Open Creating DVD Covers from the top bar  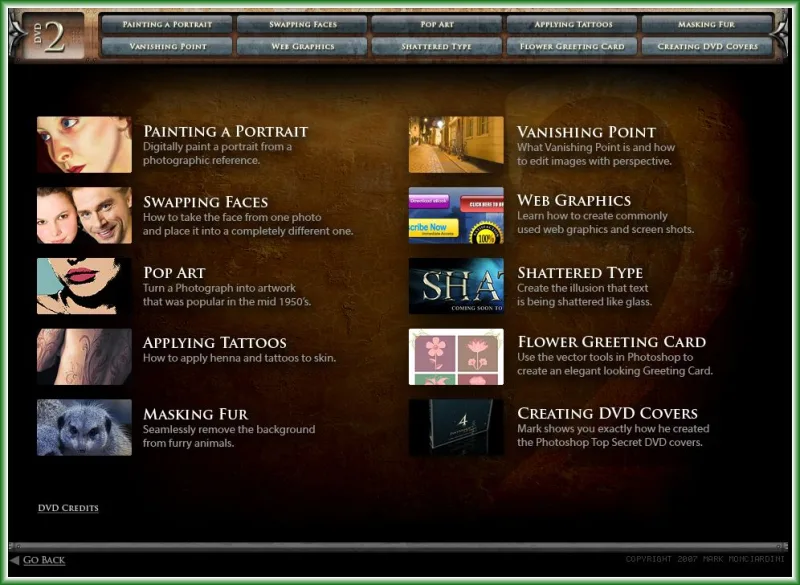pyautogui.click(x=707, y=46)
